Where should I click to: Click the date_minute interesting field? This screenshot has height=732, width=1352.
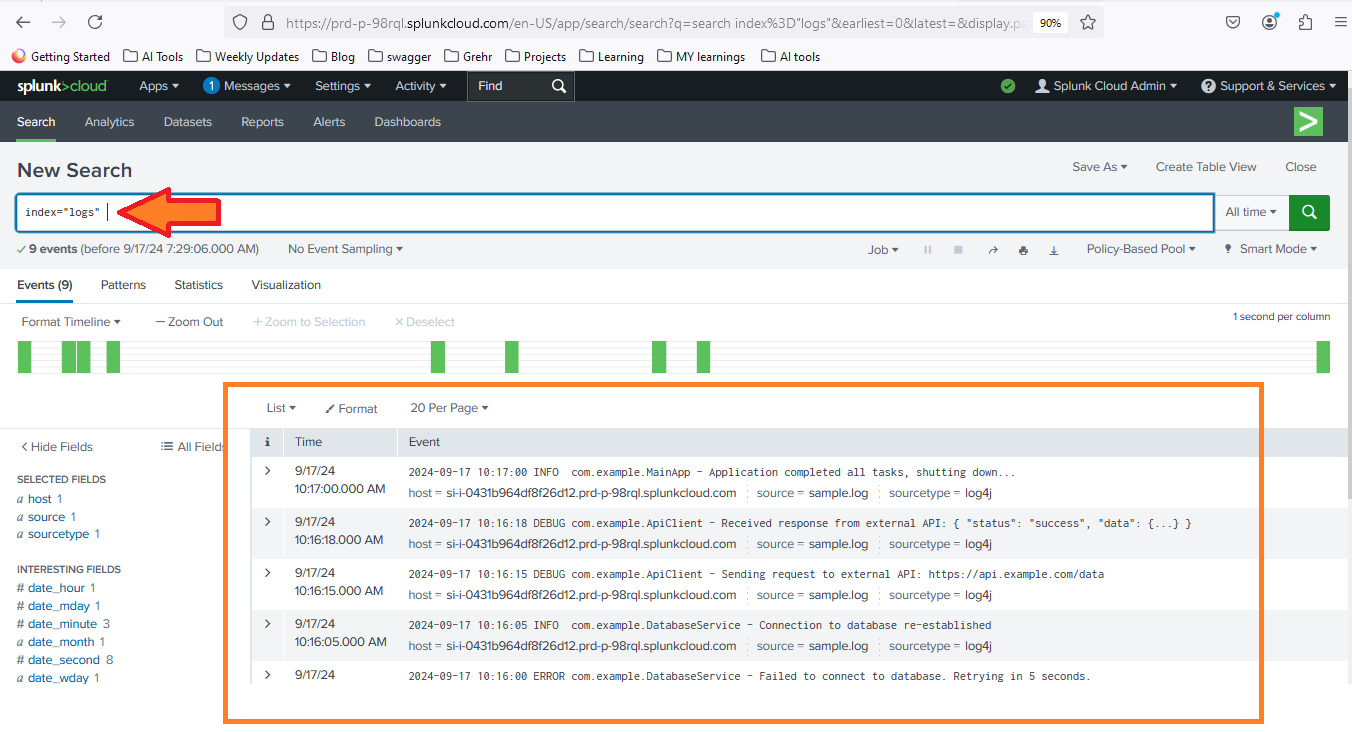pos(63,624)
